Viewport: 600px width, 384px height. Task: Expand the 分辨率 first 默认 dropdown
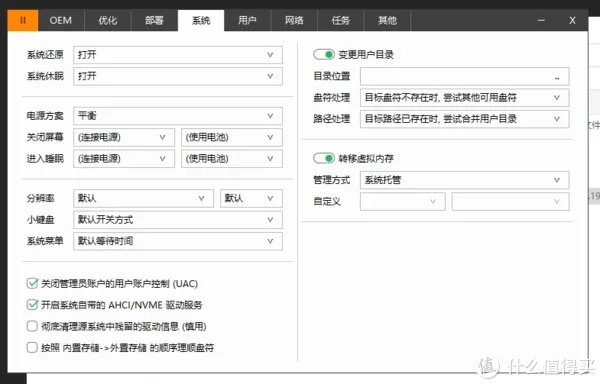click(x=143, y=199)
